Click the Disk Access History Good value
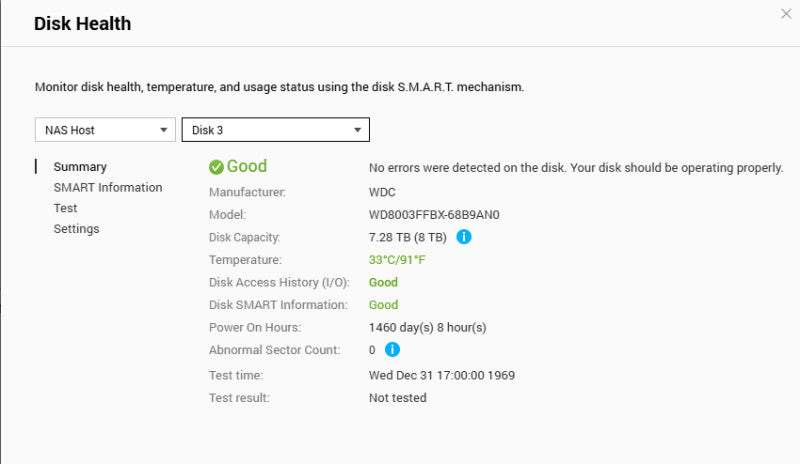Screen dimensions: 800x464 tap(383, 282)
